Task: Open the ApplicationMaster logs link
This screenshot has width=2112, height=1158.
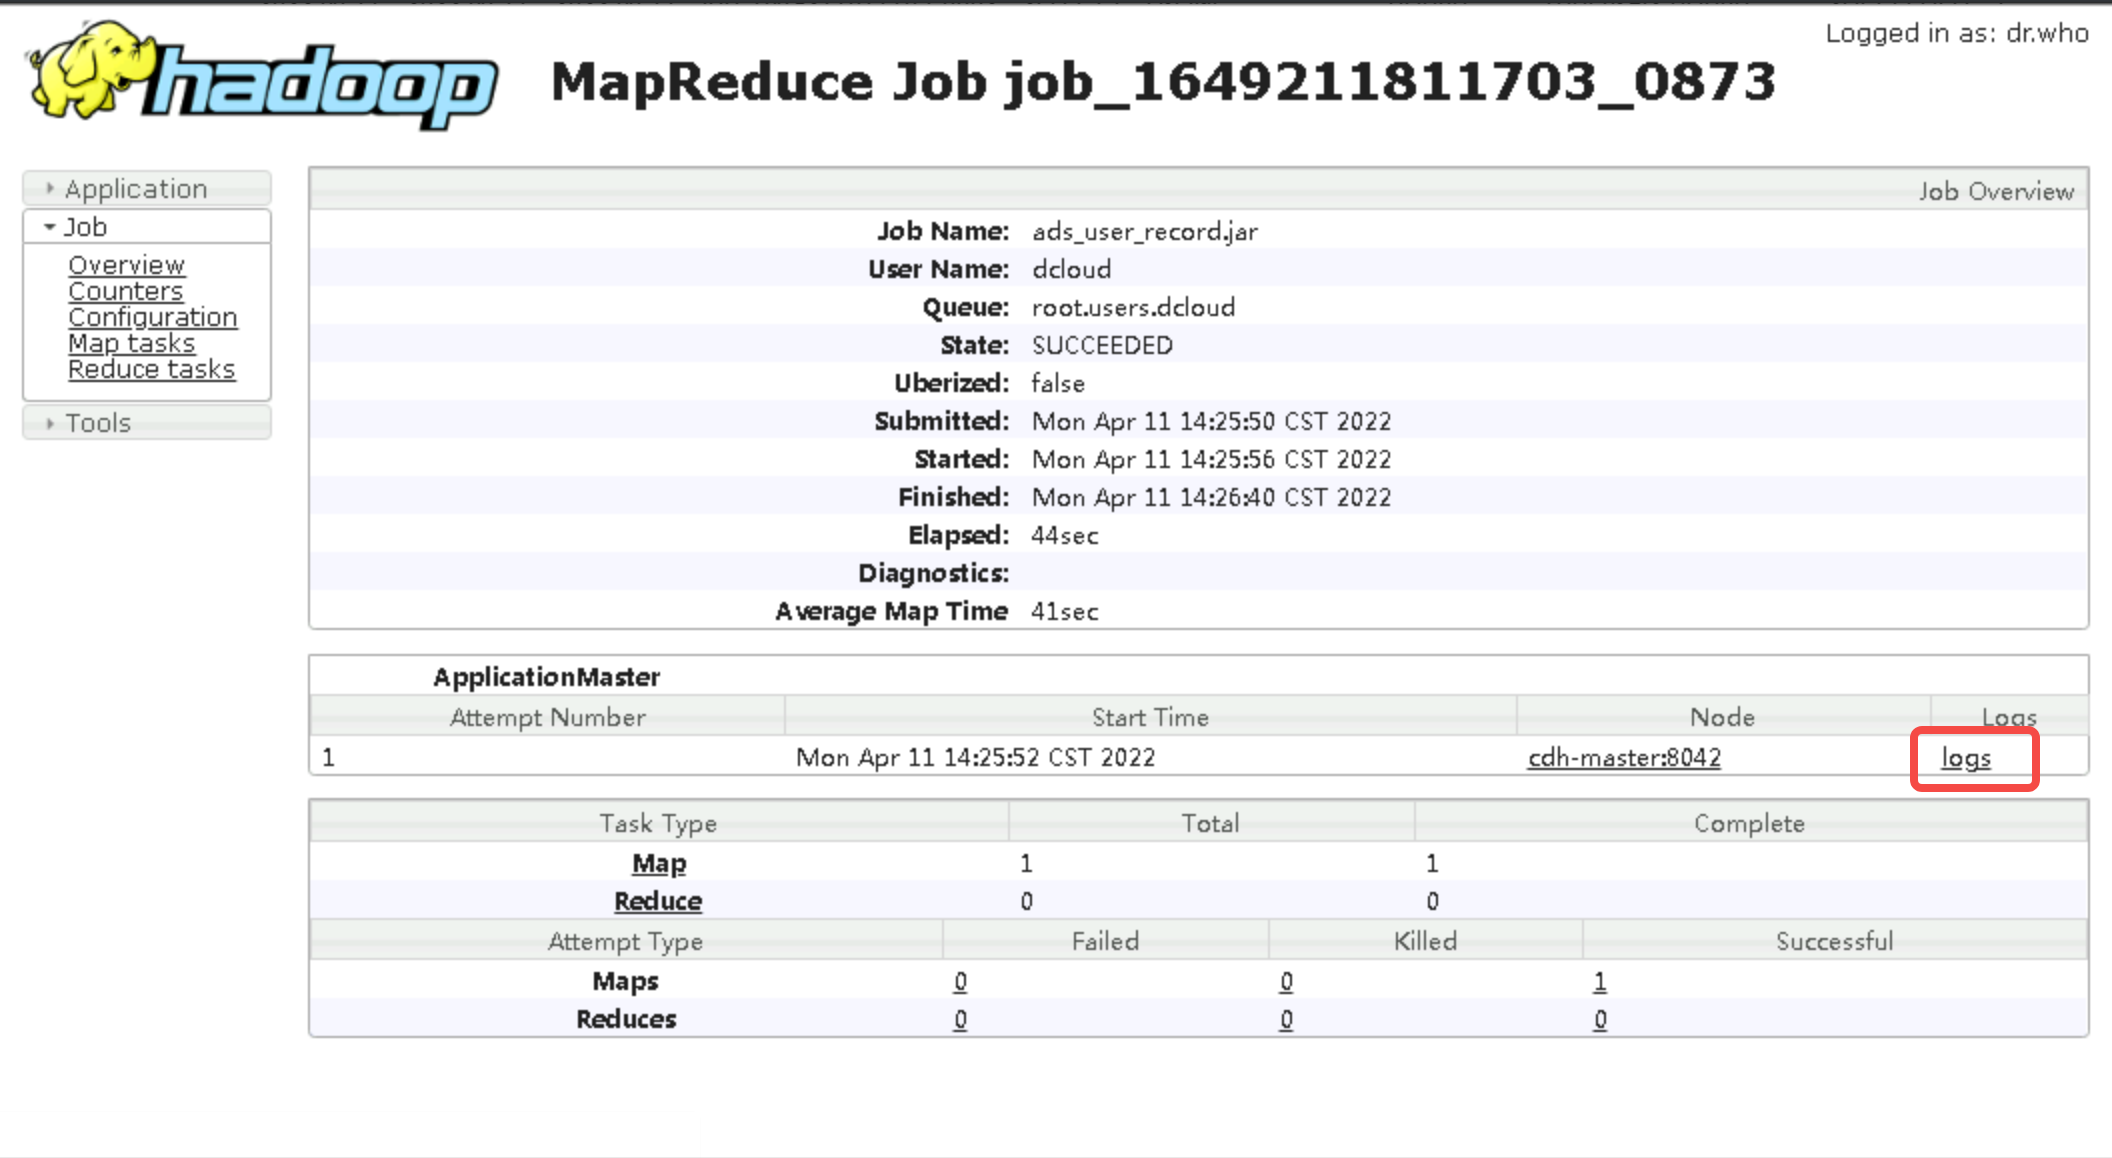Action: tap(1966, 758)
